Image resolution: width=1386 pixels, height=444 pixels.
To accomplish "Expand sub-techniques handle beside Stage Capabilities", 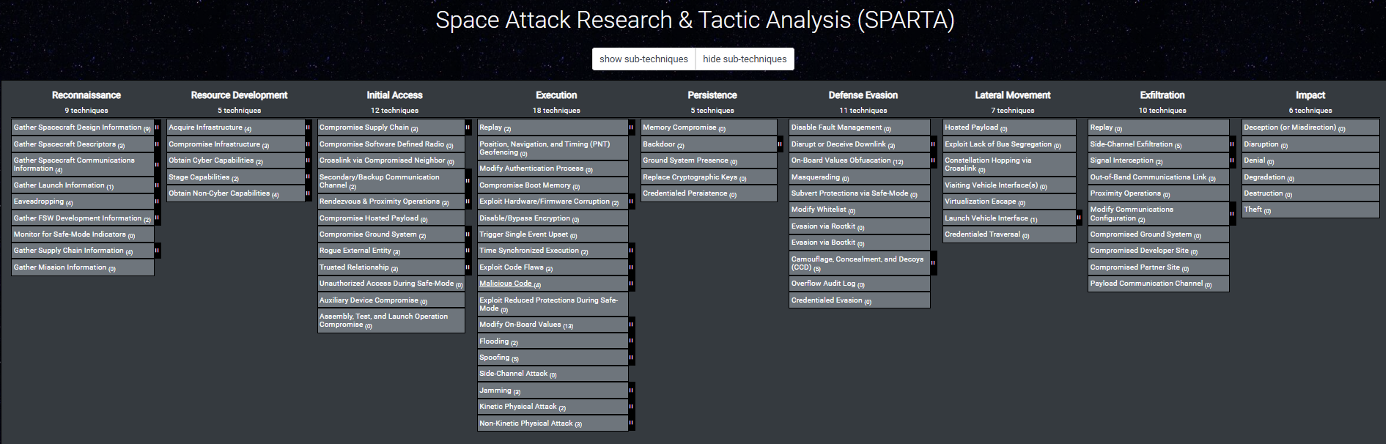I will pyautogui.click(x=308, y=178).
